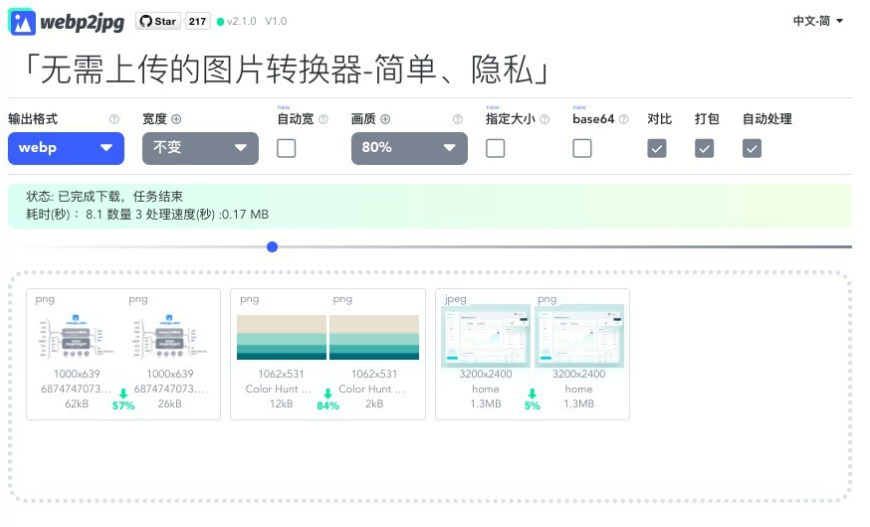The image size is (870, 527).
Task: Click the plus icon next to 画质
Action: pos(385,119)
